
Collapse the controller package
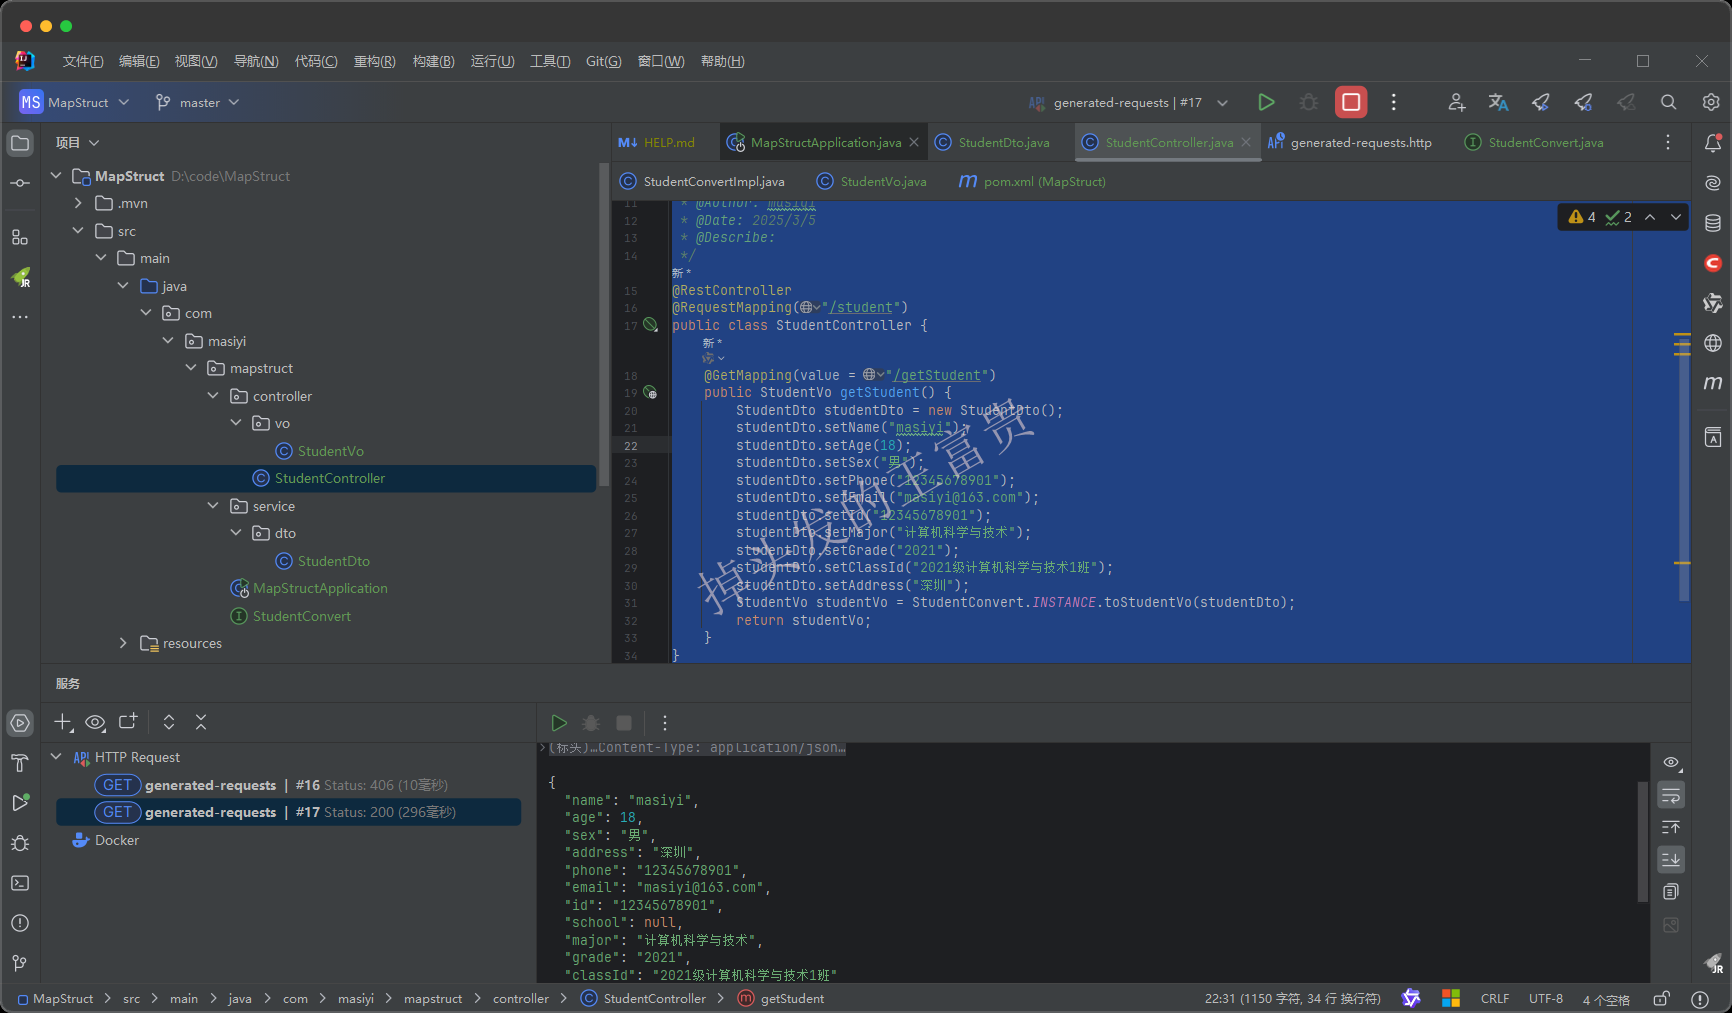(x=213, y=396)
